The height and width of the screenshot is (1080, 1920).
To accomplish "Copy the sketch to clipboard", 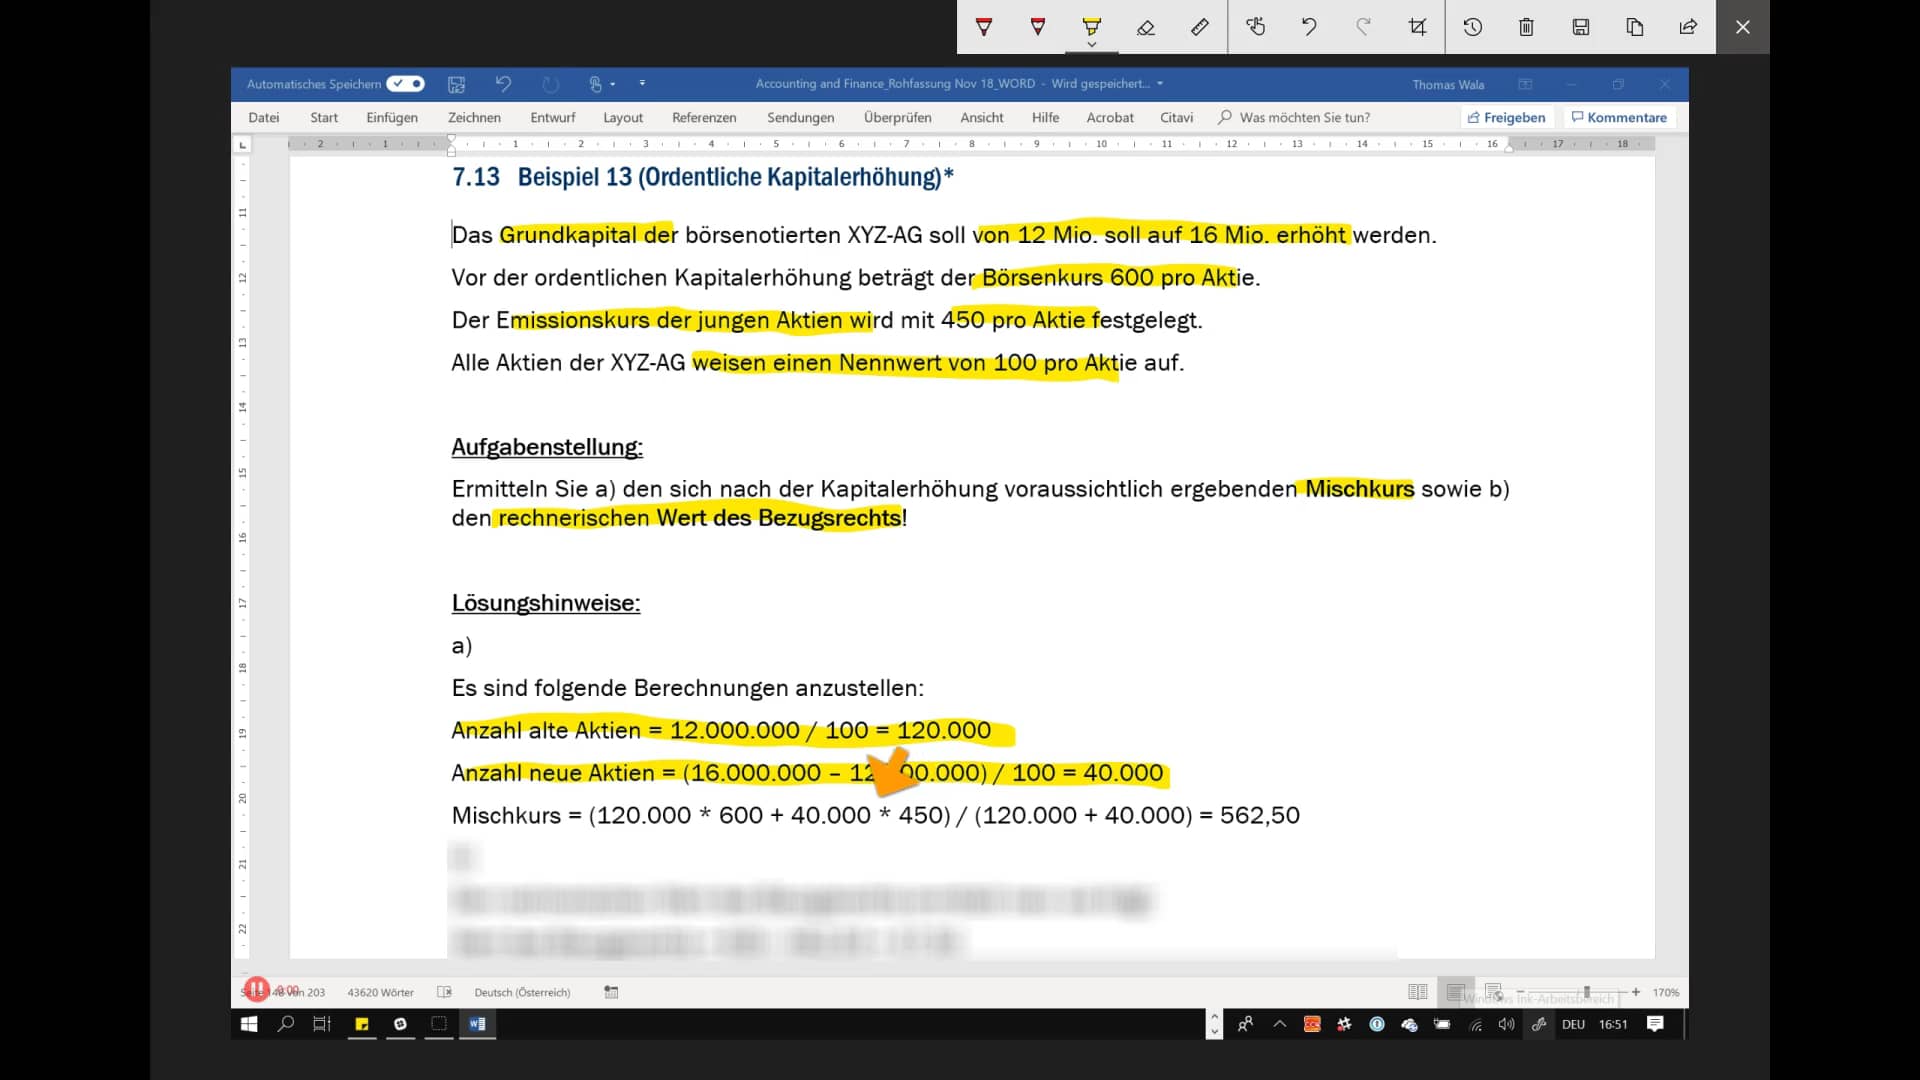I will tap(1635, 27).
